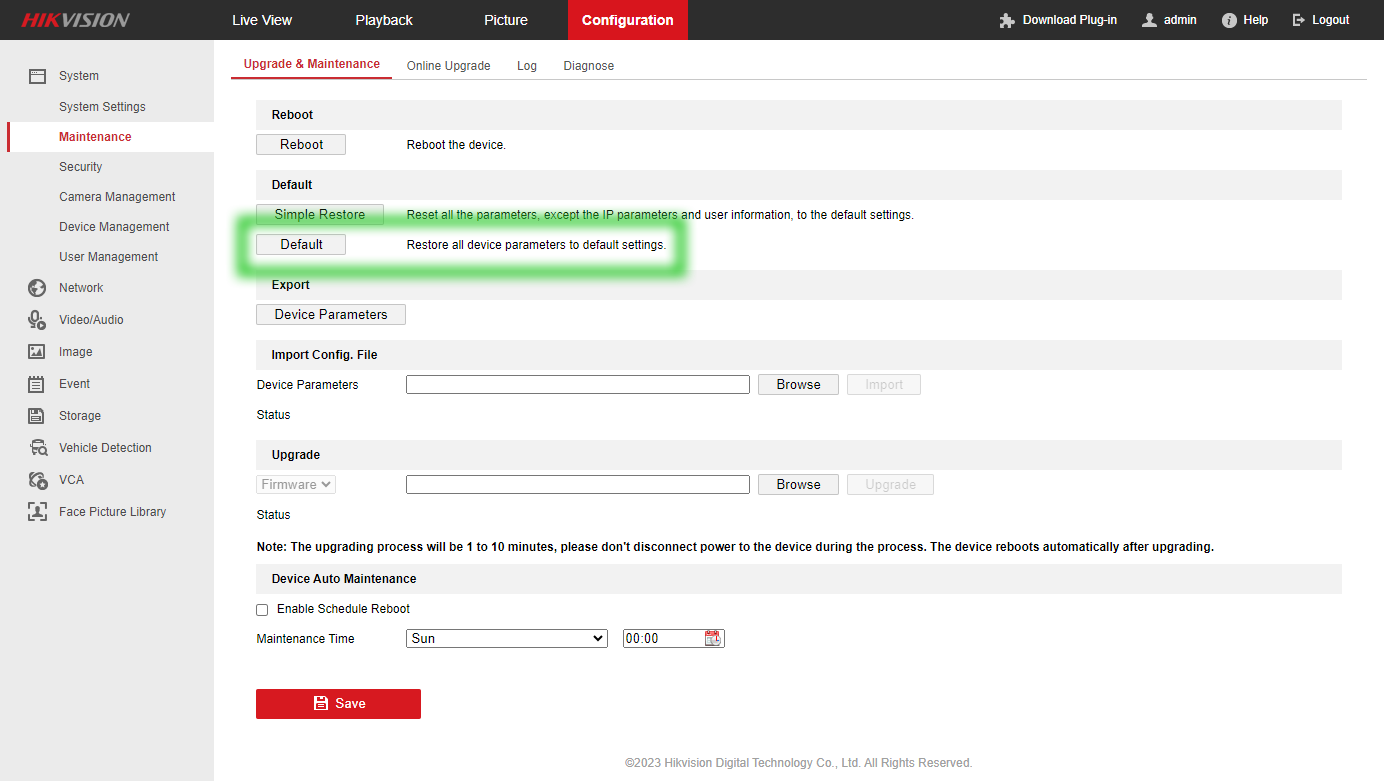Screen dimensions: 1384x781
Task: Open the Firmware upgrade type dropdown
Action: pos(296,484)
